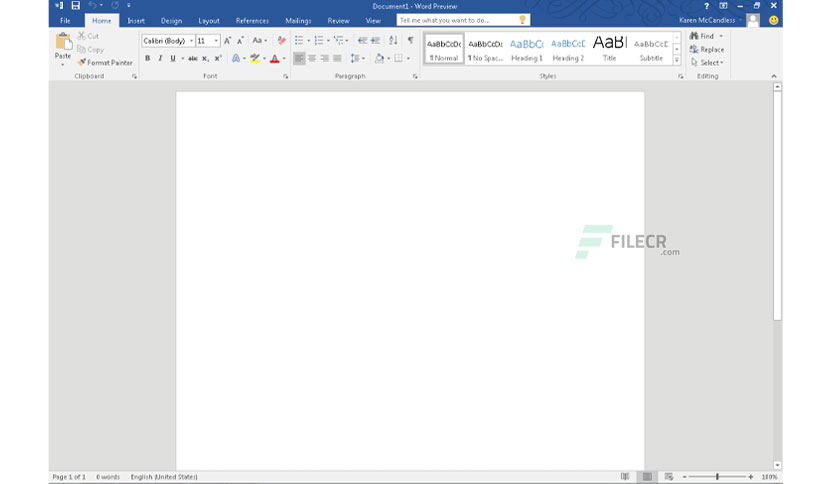Expand the Styles gallery More arrow
The width and height of the screenshot is (836, 484).
pos(677,60)
